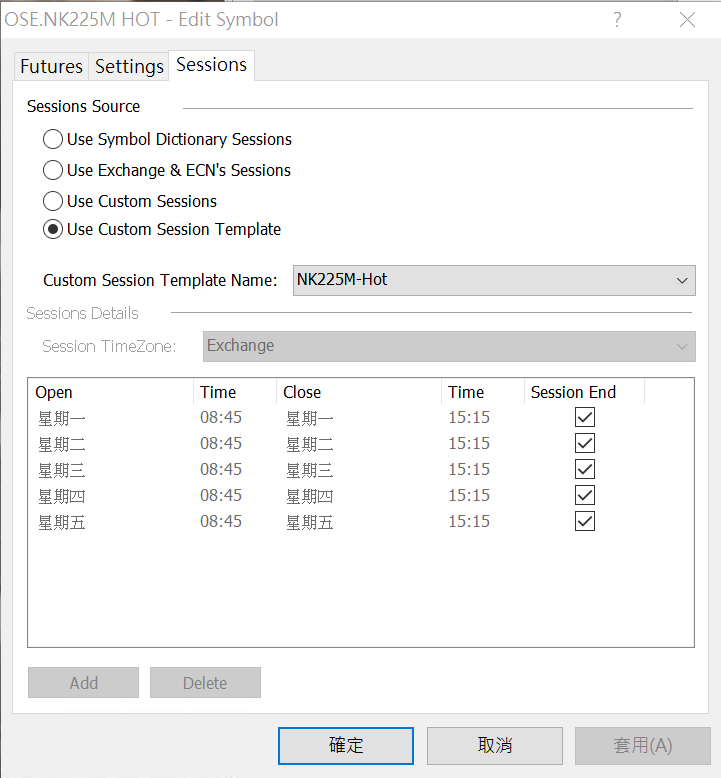The width and height of the screenshot is (721, 778).
Task: Uncheck Session End for 星期三 row
Action: 585,469
